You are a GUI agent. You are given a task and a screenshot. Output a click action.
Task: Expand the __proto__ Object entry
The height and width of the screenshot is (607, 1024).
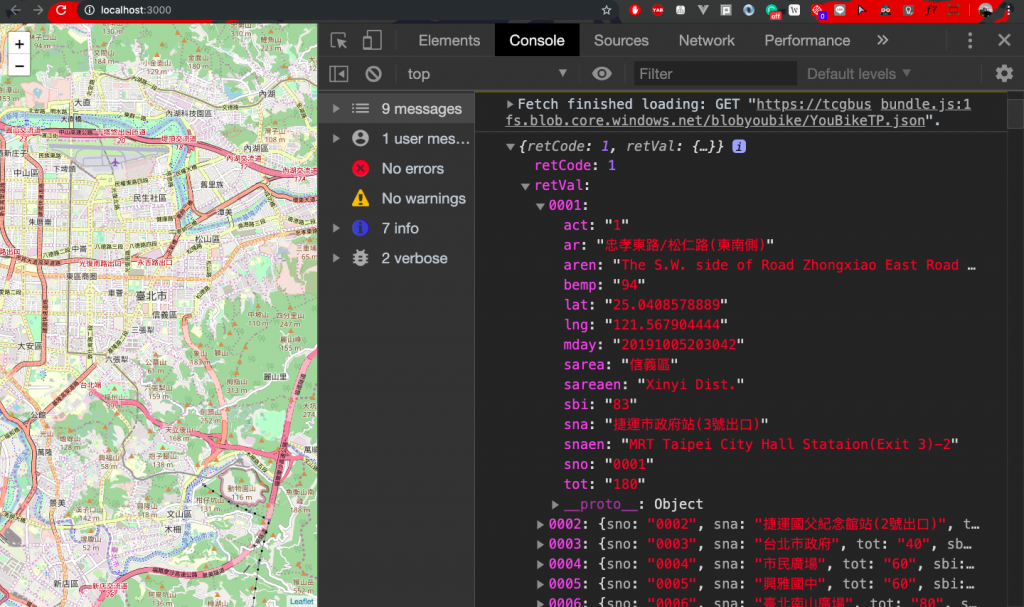(554, 504)
